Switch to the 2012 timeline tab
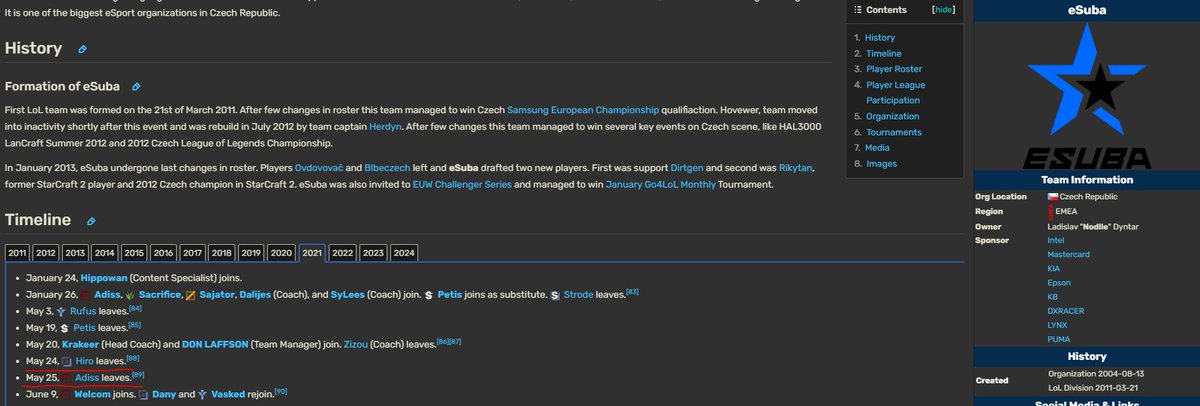This screenshot has width=1200, height=406. click(x=46, y=253)
